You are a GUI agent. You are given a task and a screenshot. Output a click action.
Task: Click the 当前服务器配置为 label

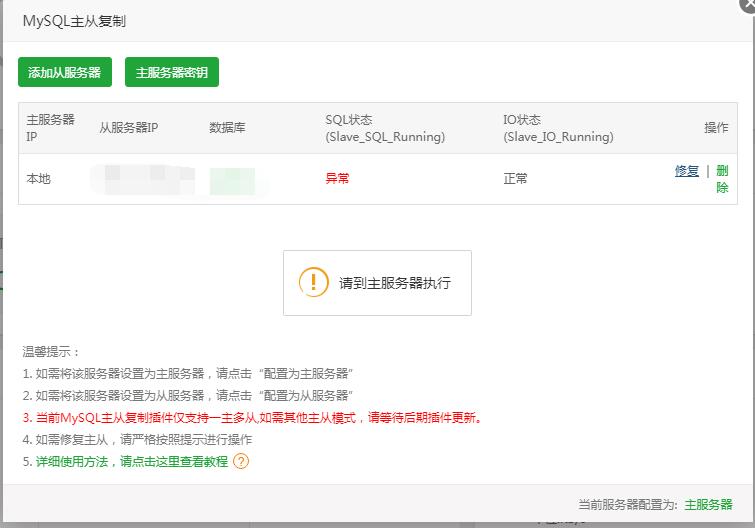coord(627,504)
